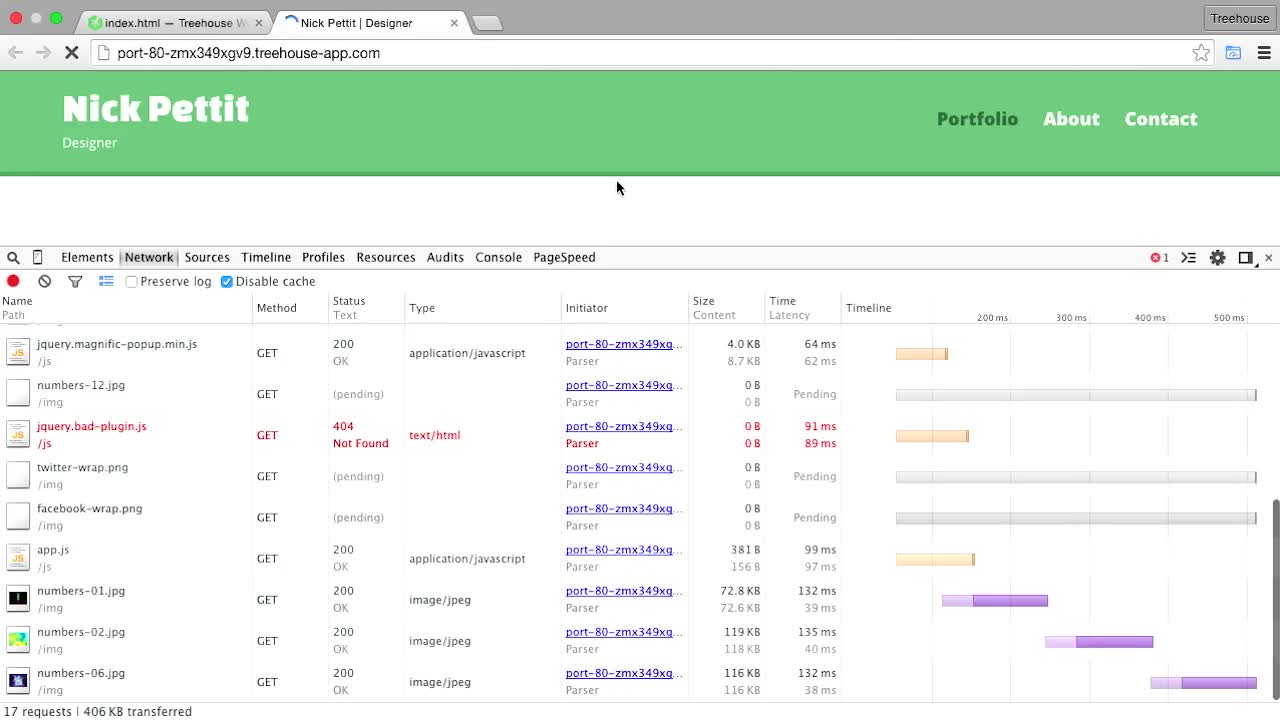This screenshot has height=720, width=1280.
Task: Bookmark the page with the star icon
Action: click(1201, 52)
